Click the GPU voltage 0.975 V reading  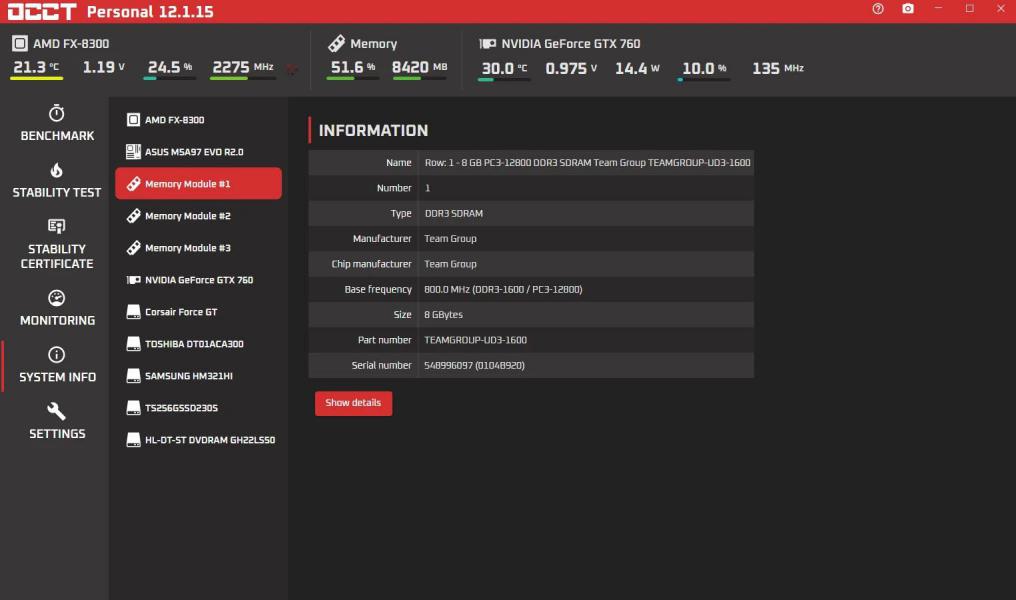[x=571, y=68]
